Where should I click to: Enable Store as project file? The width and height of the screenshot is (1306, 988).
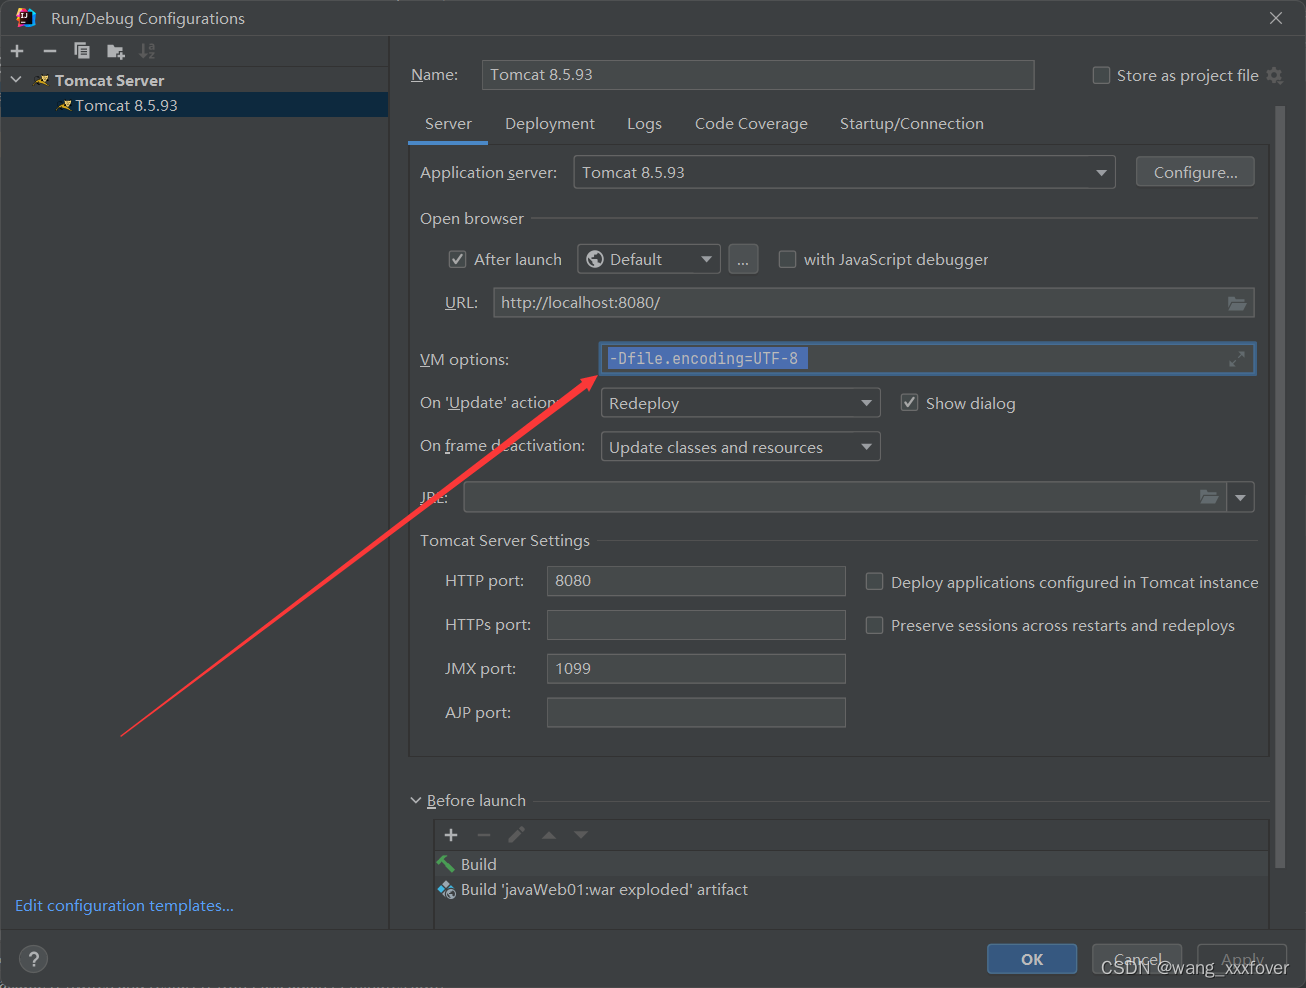click(1101, 75)
